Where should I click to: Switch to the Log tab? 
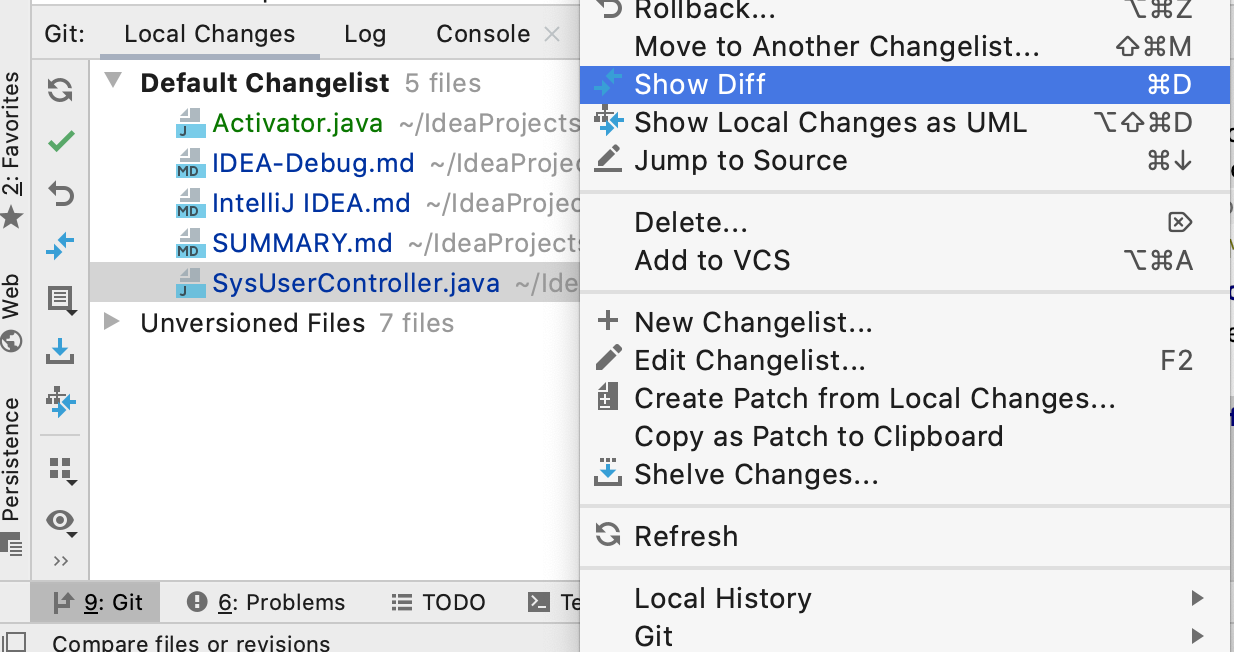pyautogui.click(x=364, y=34)
